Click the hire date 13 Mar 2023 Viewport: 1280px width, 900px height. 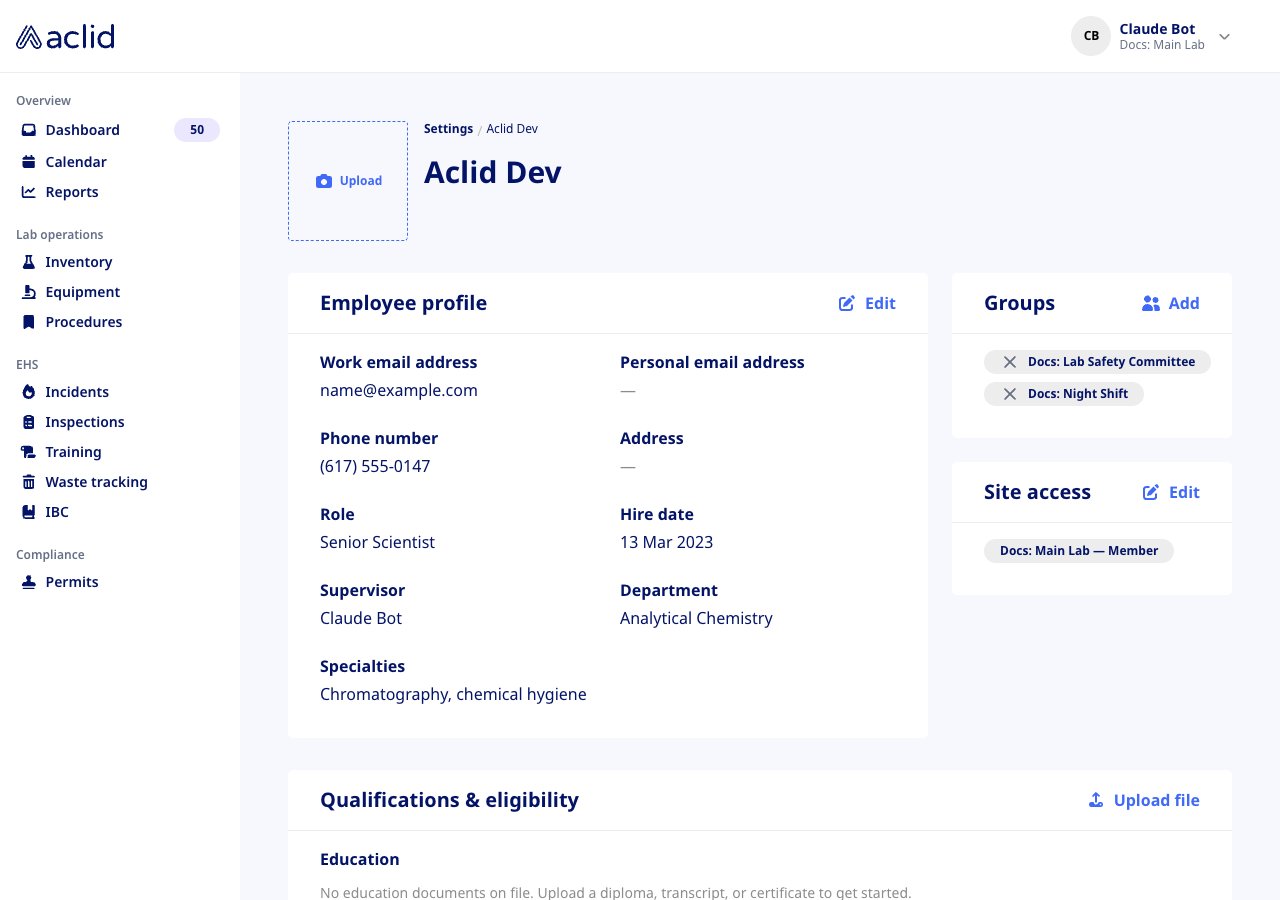pyautogui.click(x=666, y=542)
